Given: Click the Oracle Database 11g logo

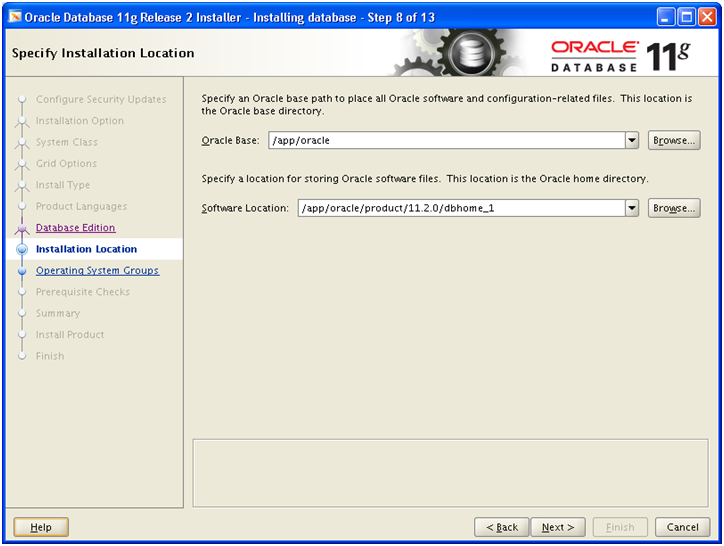Looking at the screenshot, I should click(x=621, y=56).
